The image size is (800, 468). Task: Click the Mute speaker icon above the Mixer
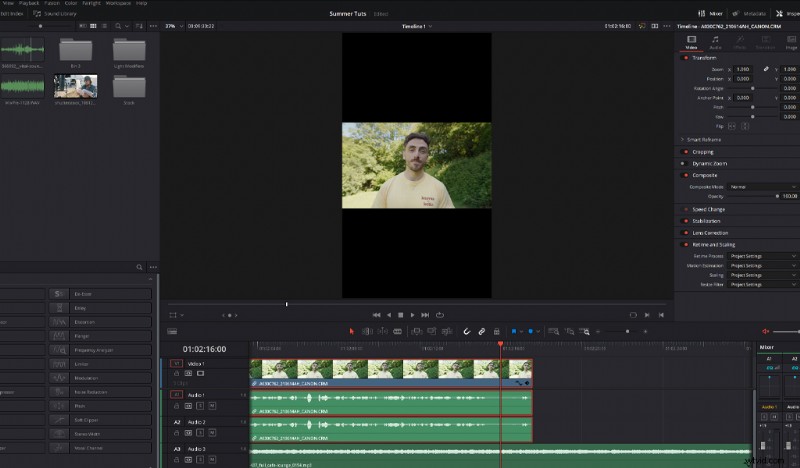click(x=765, y=331)
